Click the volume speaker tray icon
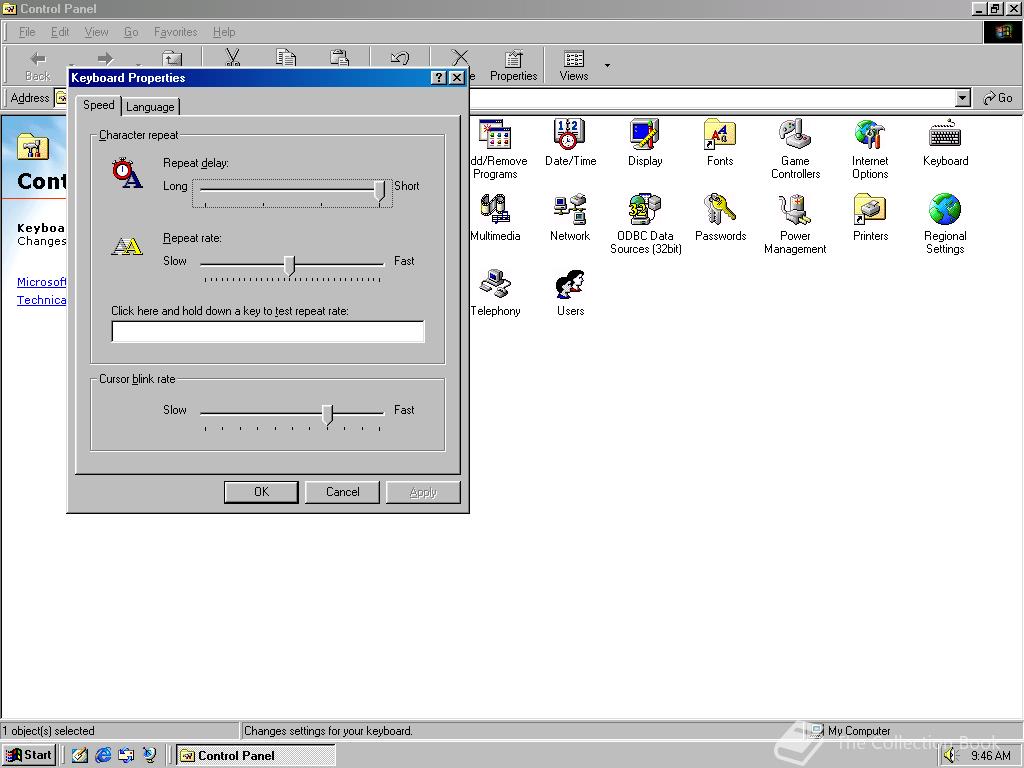The width and height of the screenshot is (1024, 768). coord(950,756)
